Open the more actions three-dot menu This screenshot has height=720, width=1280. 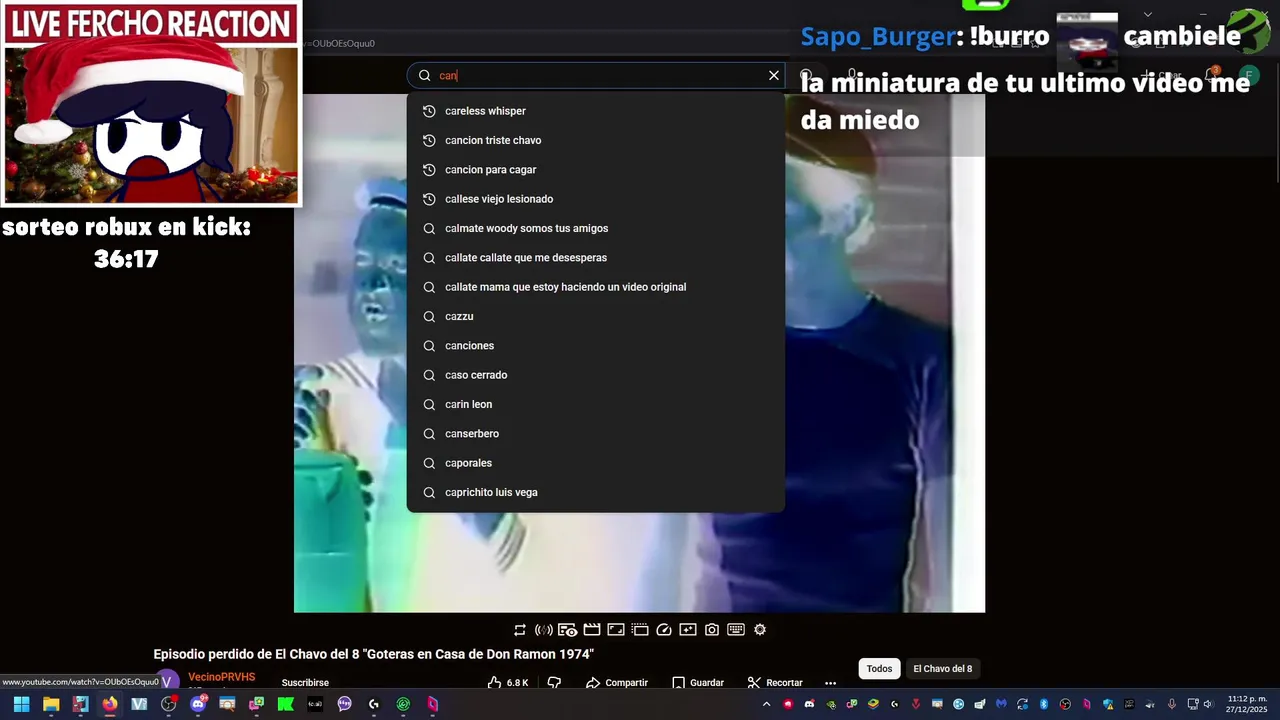[830, 683]
